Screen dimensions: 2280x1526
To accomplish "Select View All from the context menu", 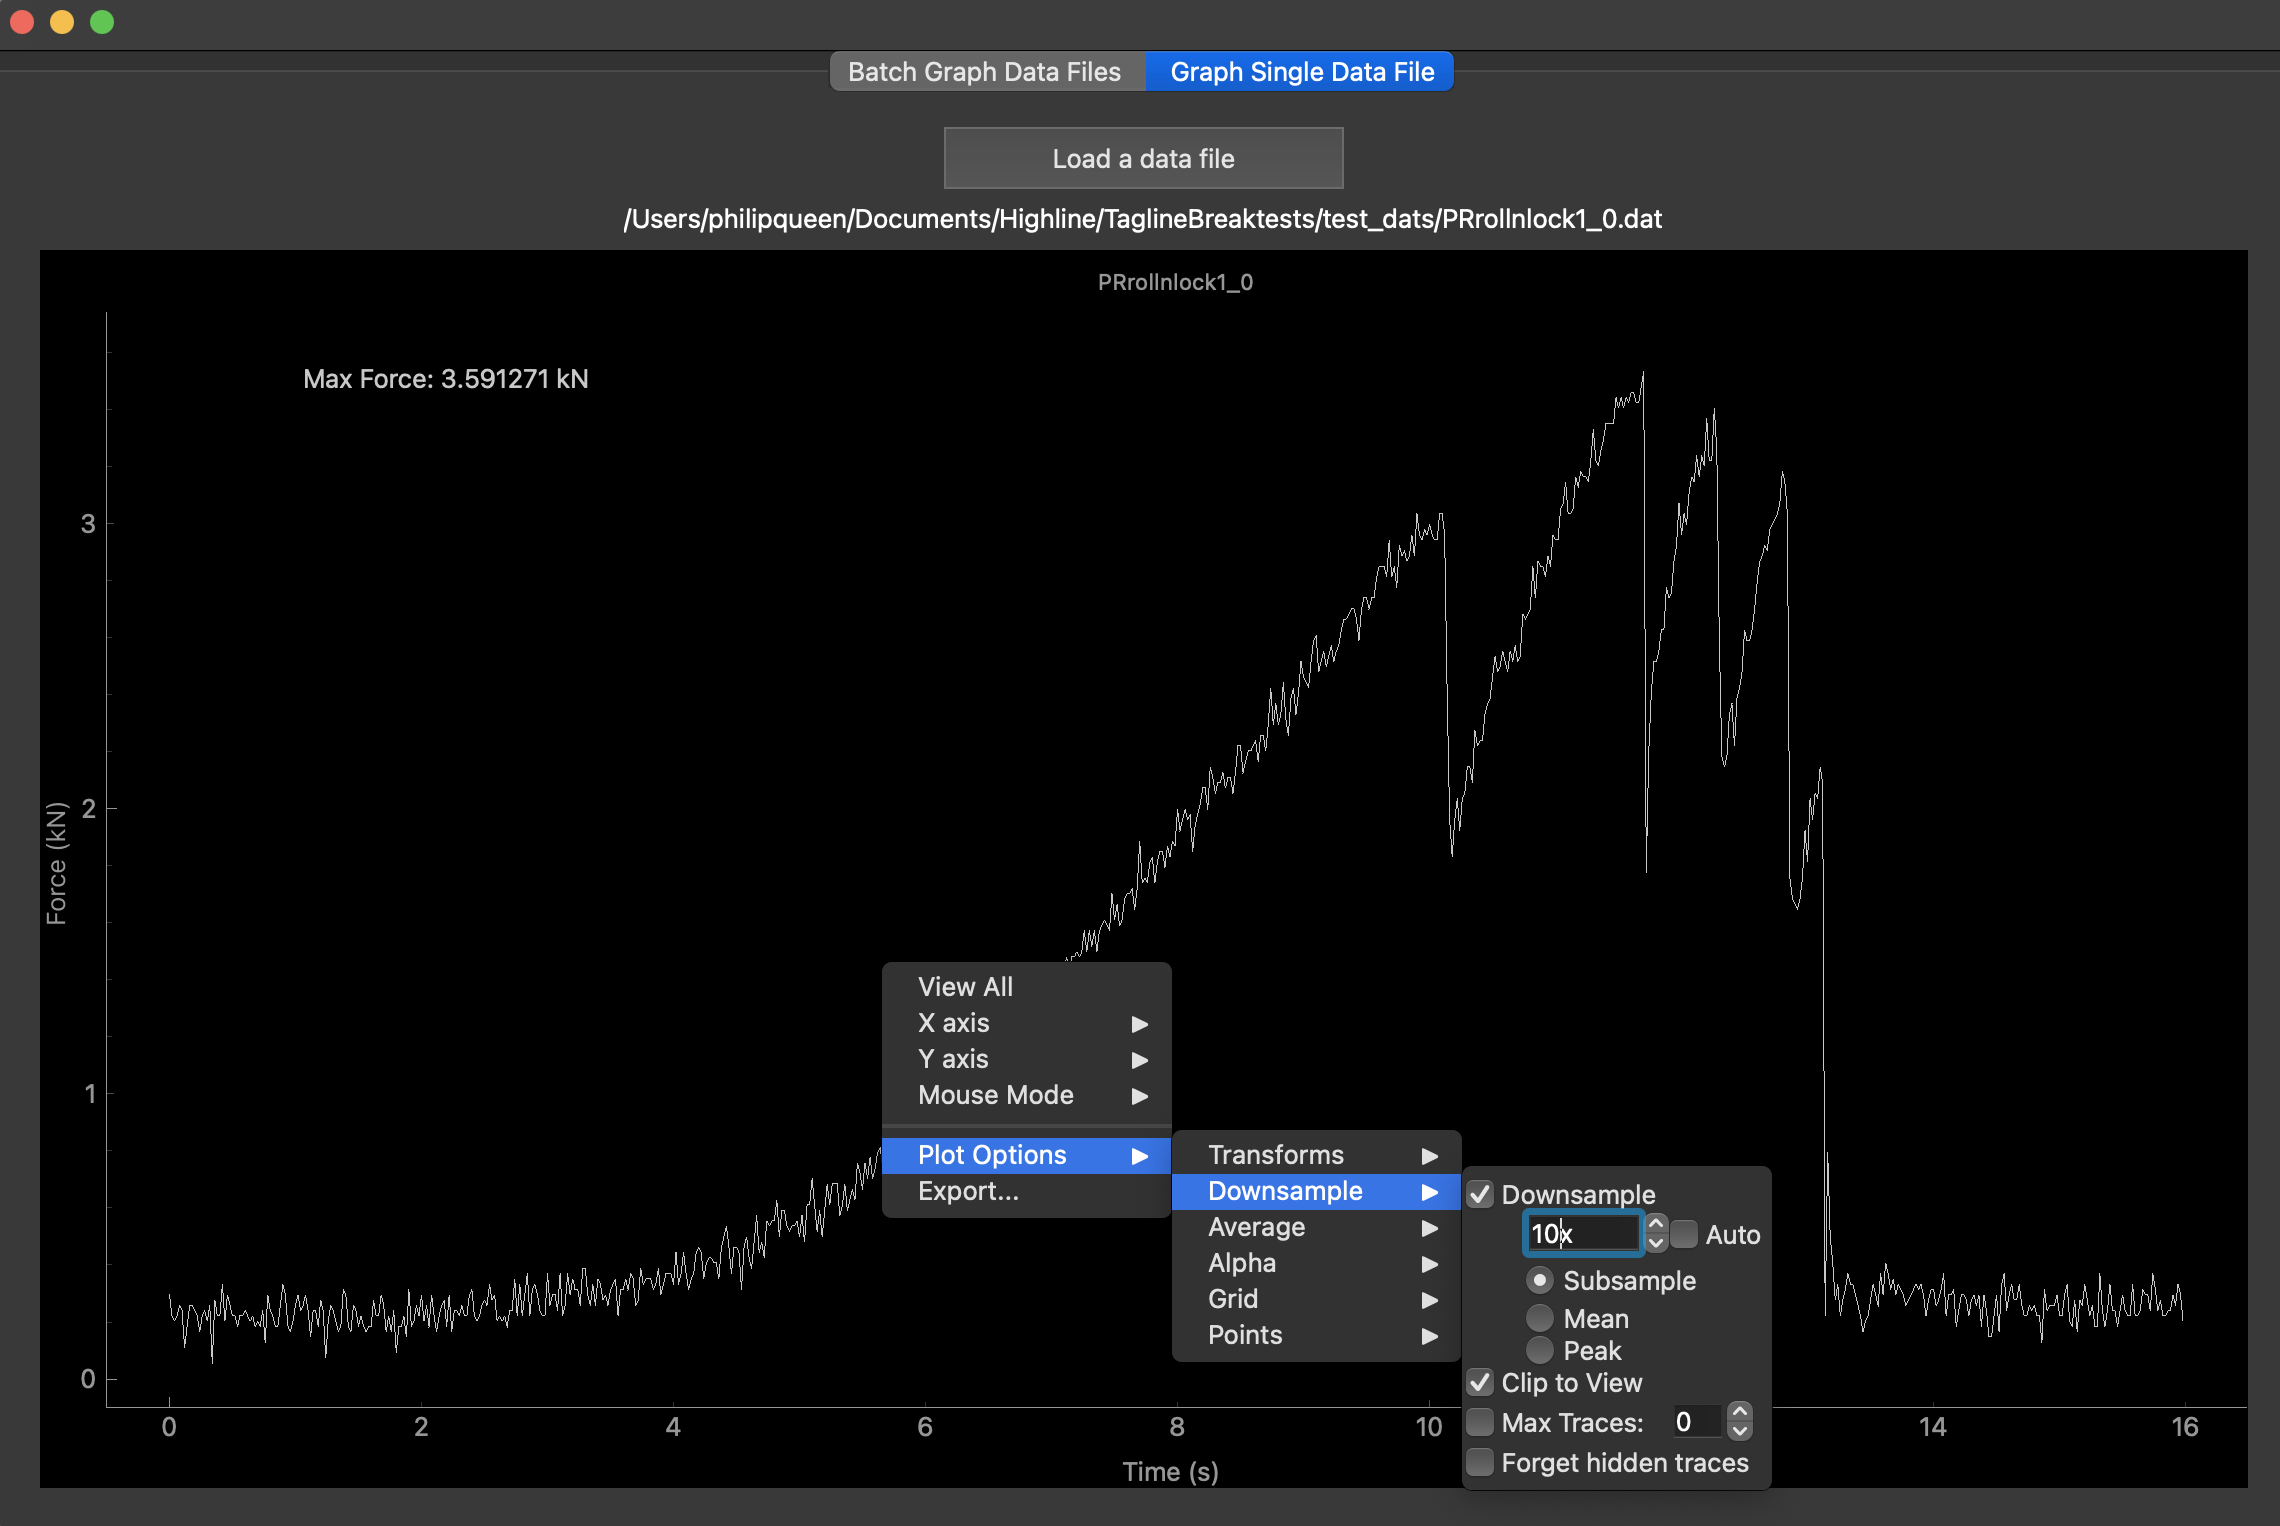I will pyautogui.click(x=965, y=987).
